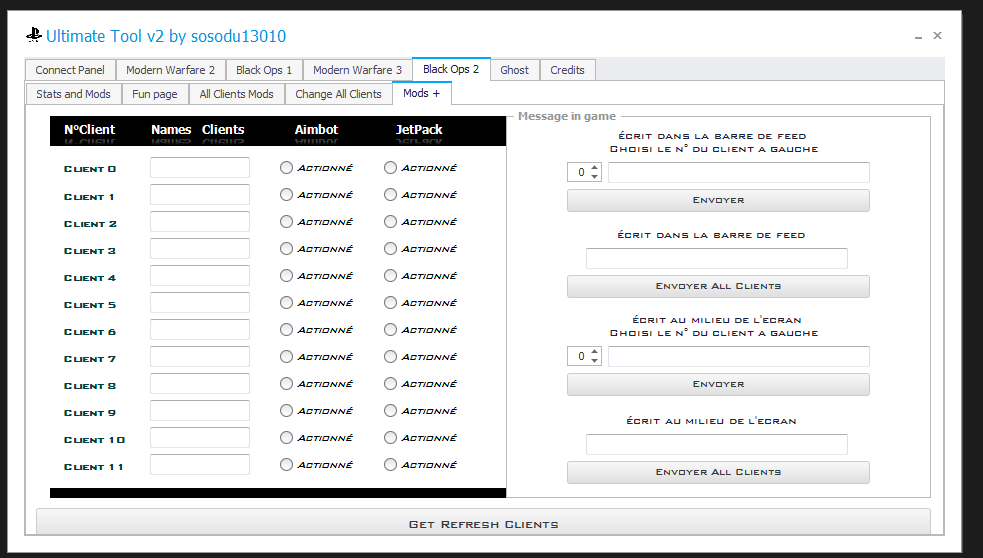Open the Black Ops 1 tab
Viewport: 983px width, 558px height.
point(264,70)
